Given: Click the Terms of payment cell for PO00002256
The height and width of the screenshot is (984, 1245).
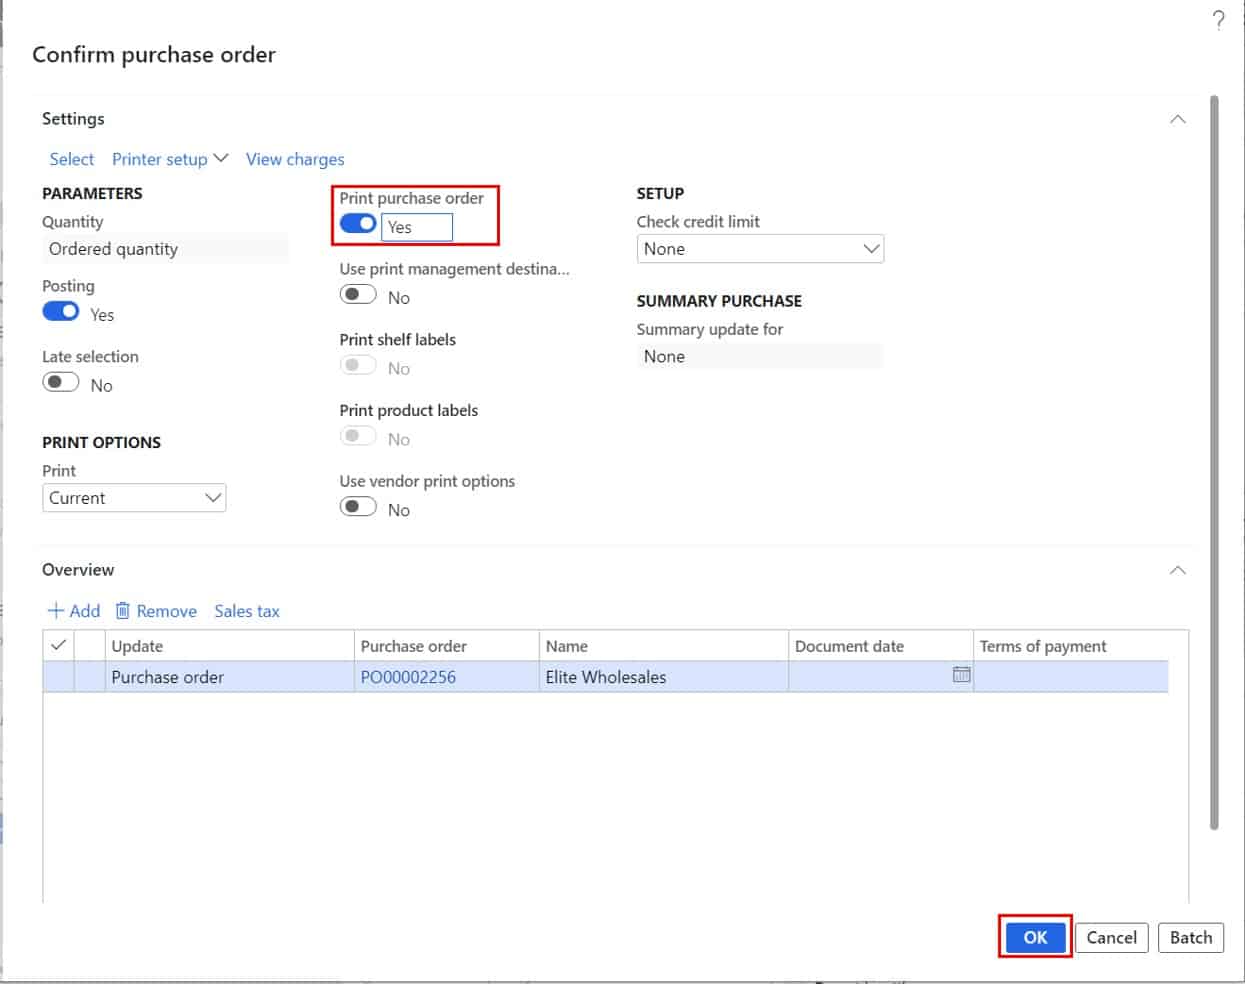Looking at the screenshot, I should click(1071, 677).
